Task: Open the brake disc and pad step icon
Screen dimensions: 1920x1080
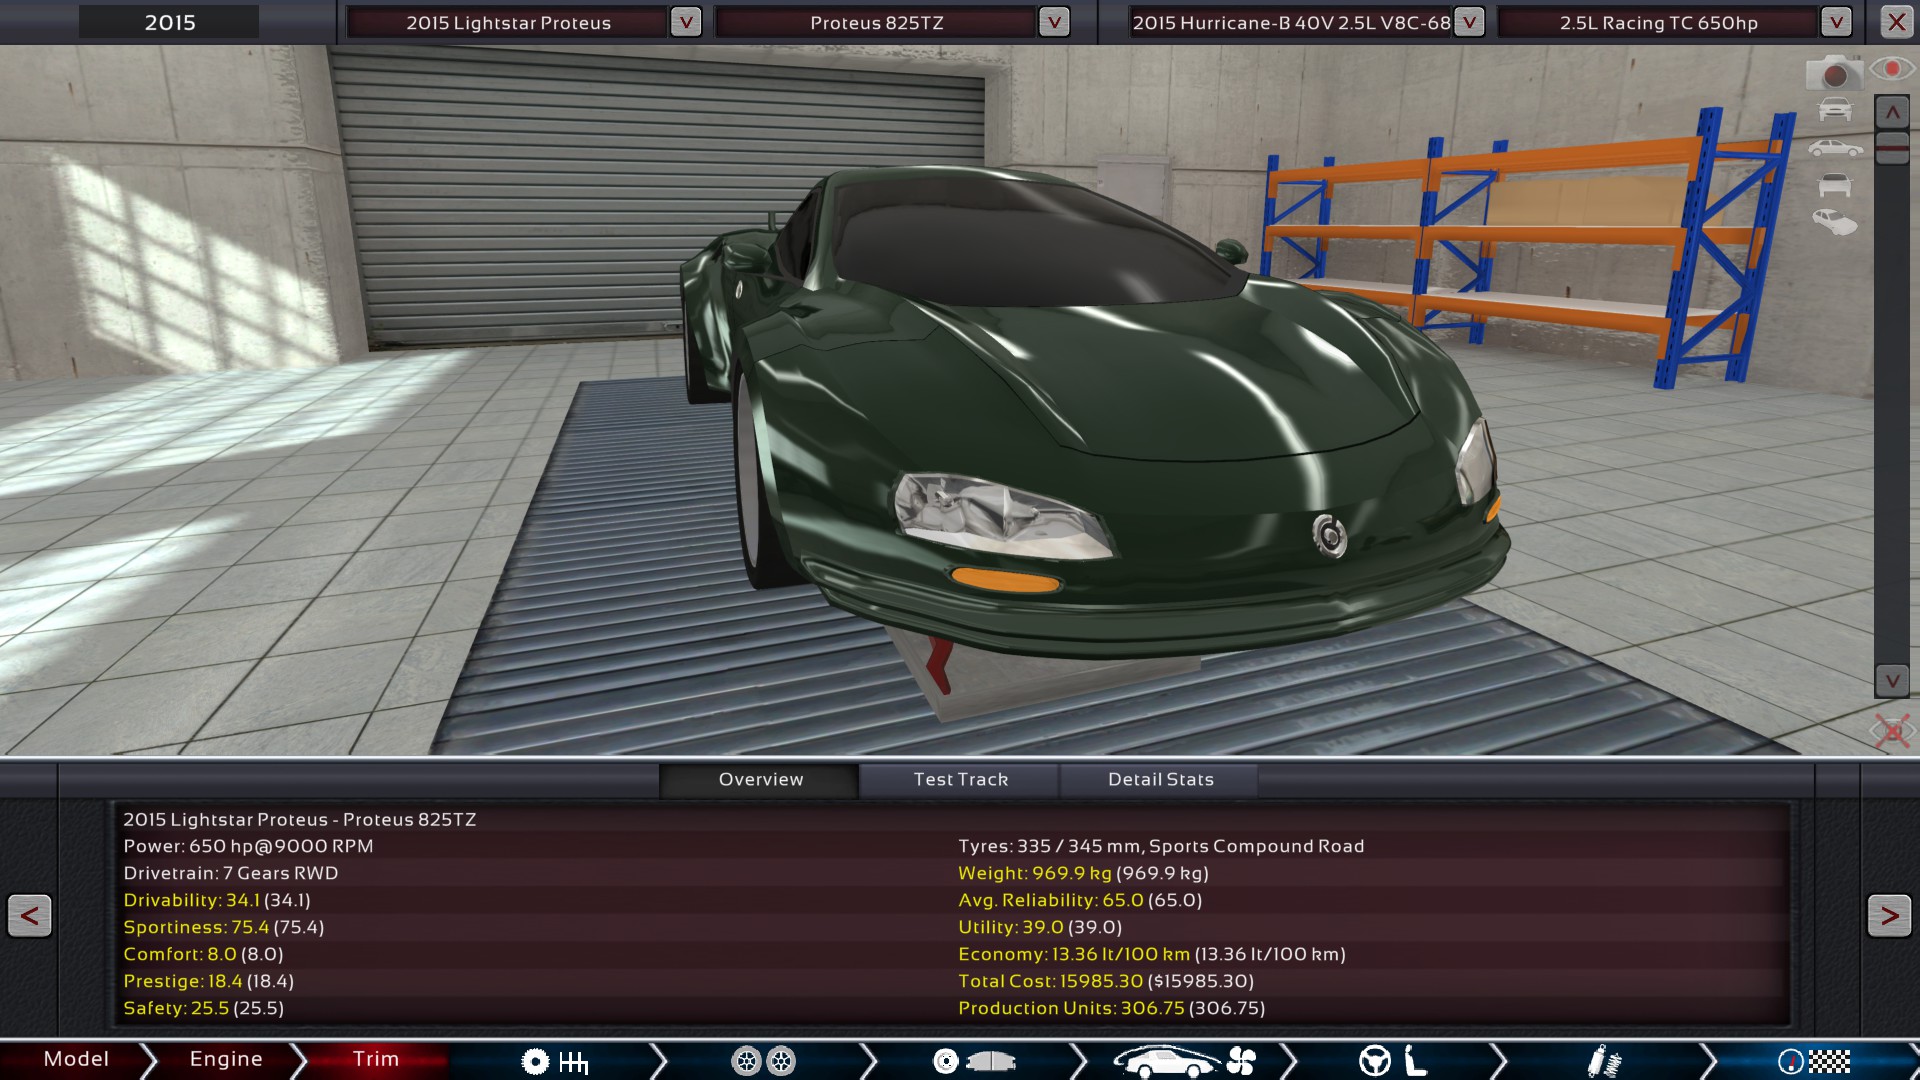Action: [x=974, y=1061]
